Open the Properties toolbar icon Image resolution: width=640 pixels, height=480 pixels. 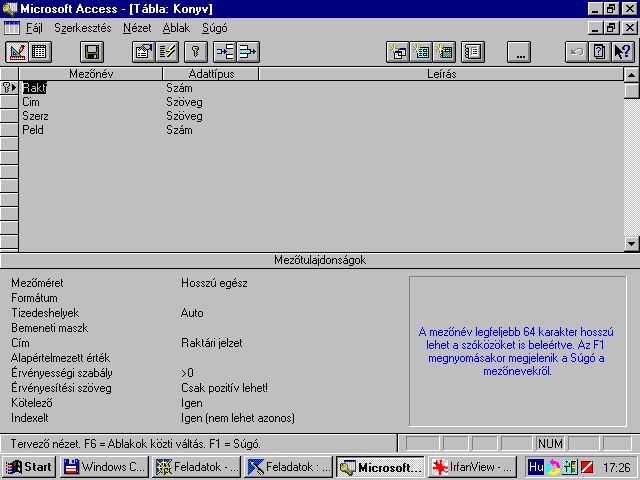144,51
